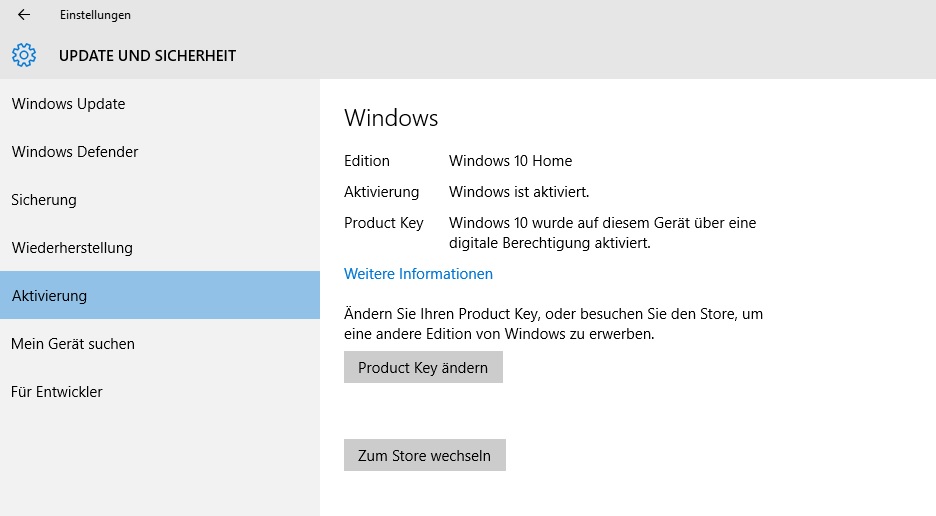
Task: Open the Windows Update section
Action: [x=68, y=104]
